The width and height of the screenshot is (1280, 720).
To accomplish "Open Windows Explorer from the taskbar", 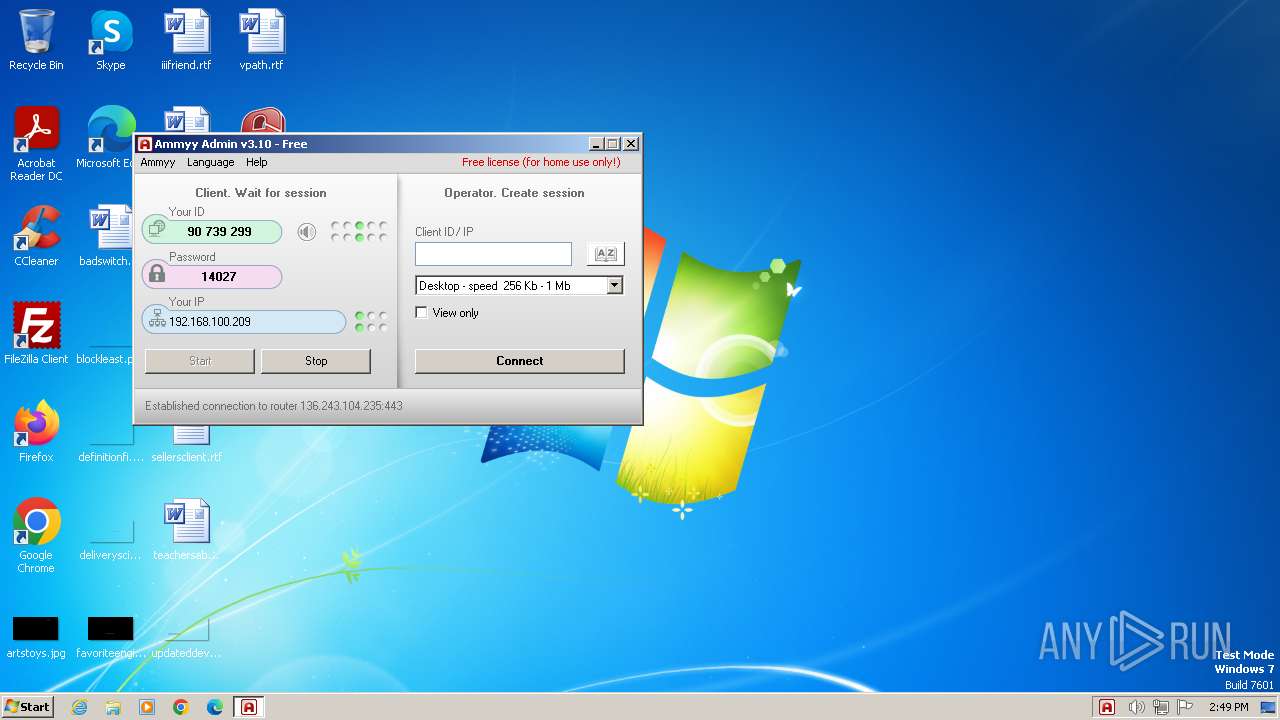I will point(113,707).
